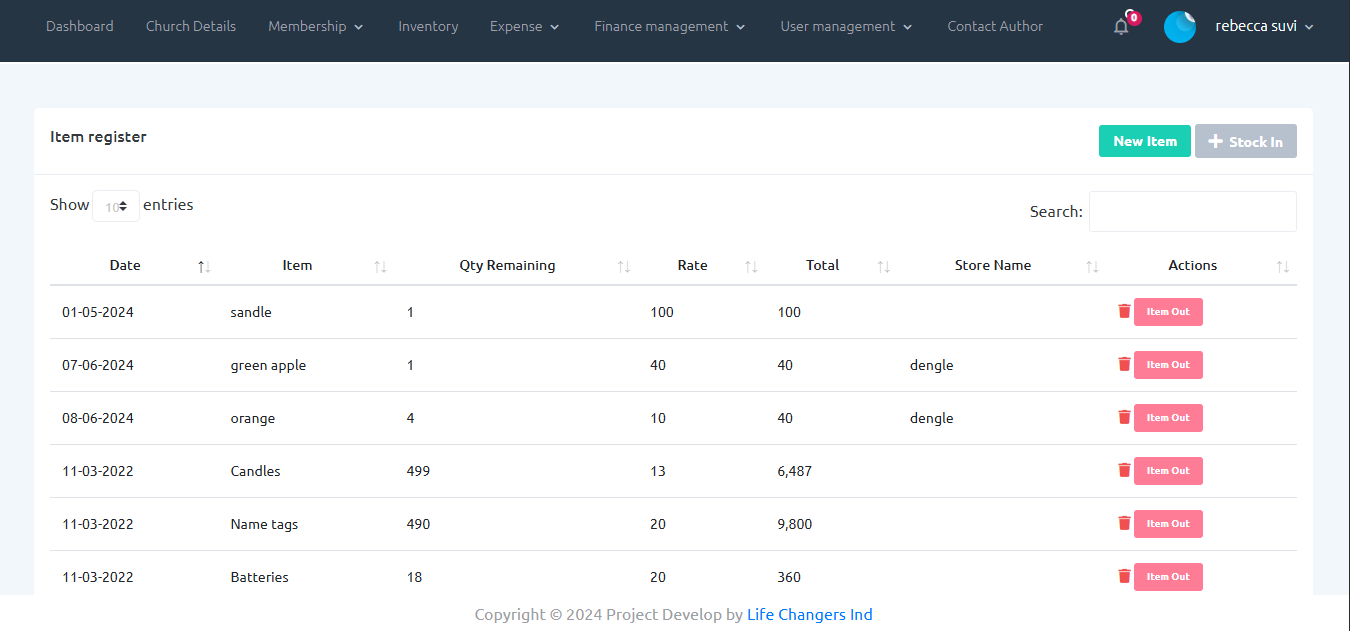Click trash icon in Batteries row

click(x=1124, y=576)
